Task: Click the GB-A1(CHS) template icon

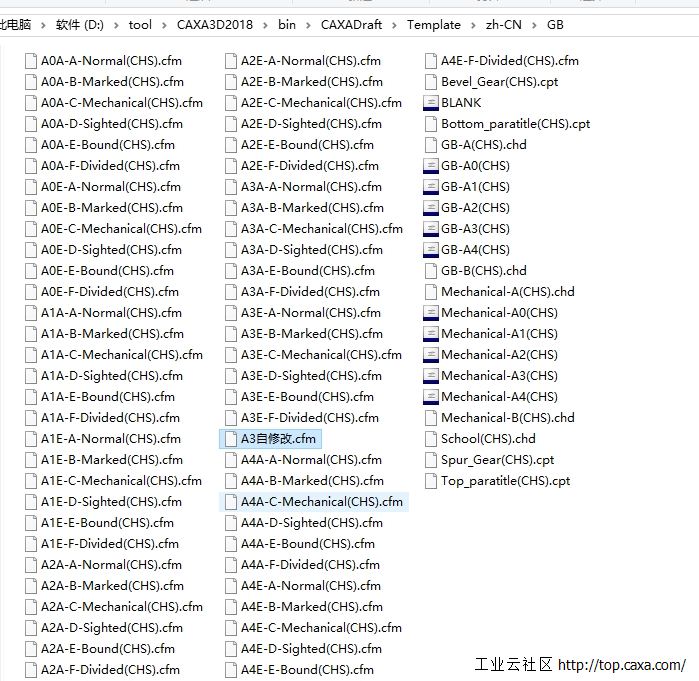Action: click(x=431, y=187)
